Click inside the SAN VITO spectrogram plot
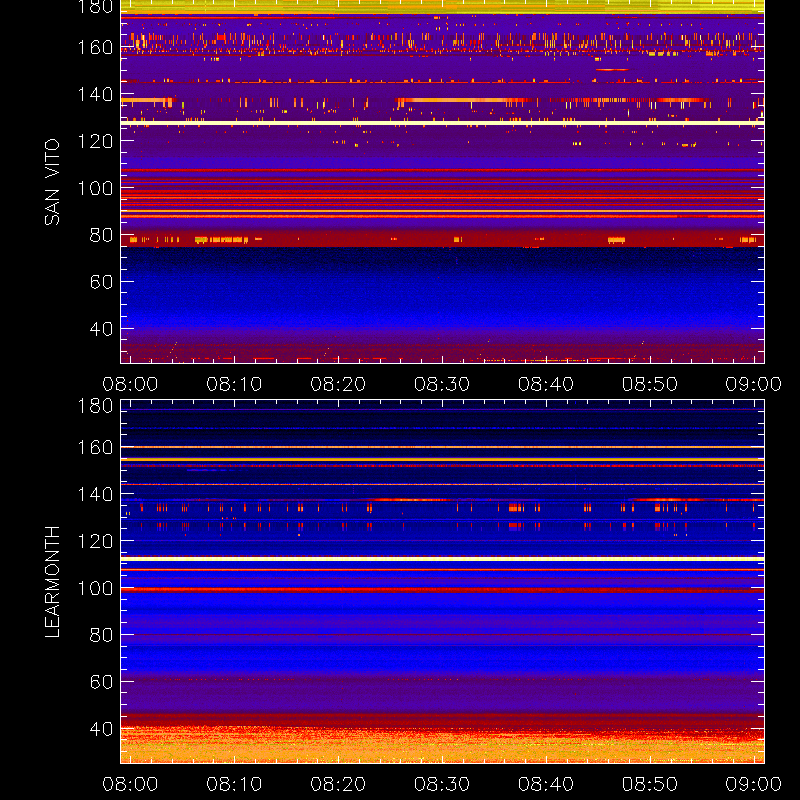This screenshot has width=800, height=800. coord(442,182)
